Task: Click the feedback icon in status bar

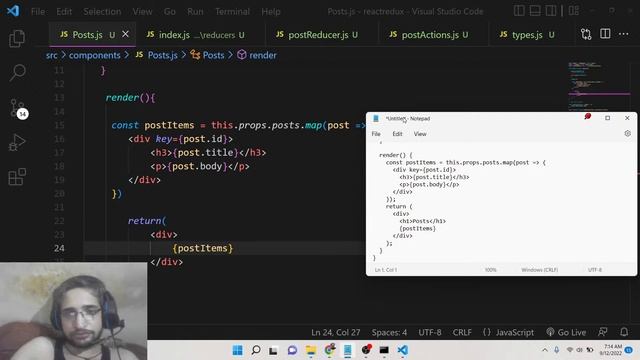Action: [602, 332]
